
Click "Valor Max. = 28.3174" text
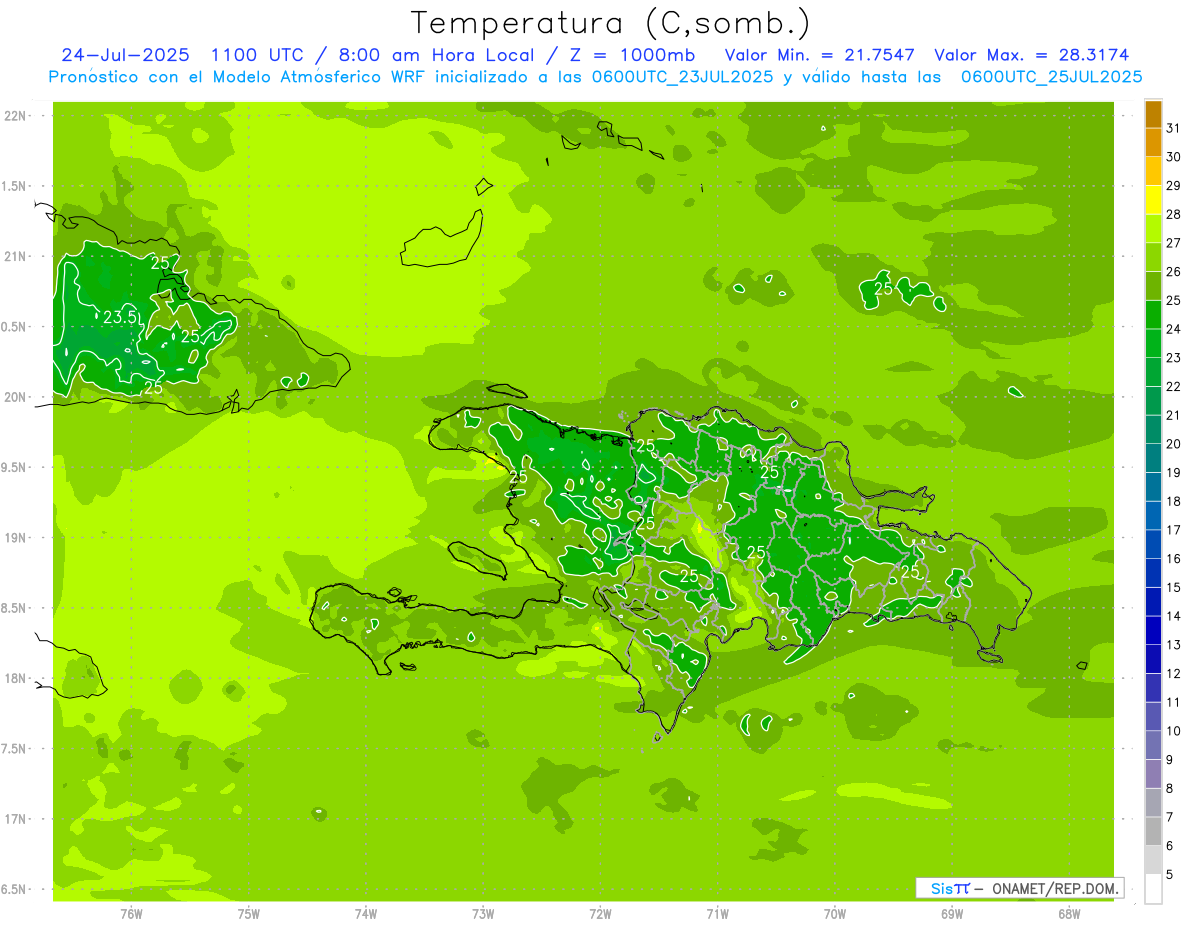[x=1031, y=55]
